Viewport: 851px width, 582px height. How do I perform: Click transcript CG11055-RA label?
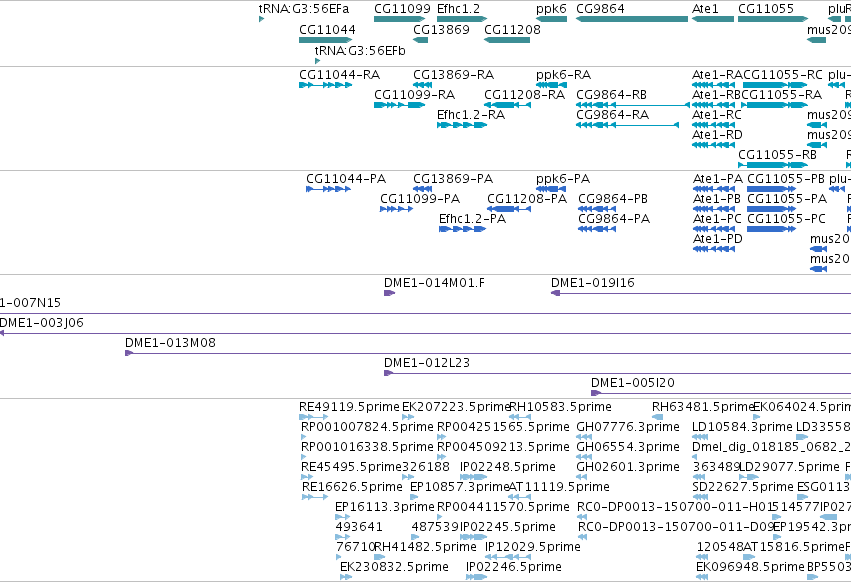click(782, 95)
